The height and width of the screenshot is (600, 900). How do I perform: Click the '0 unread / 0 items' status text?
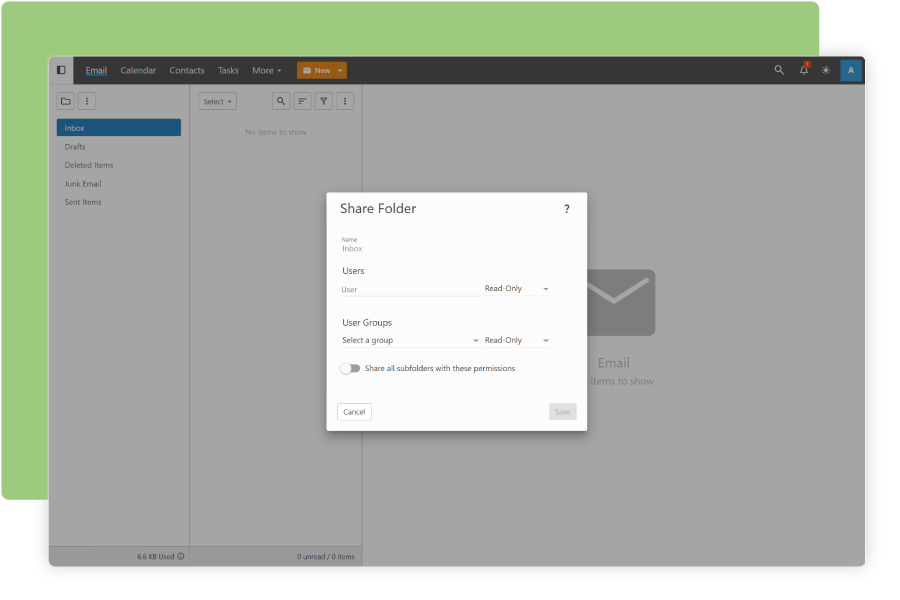tap(325, 556)
